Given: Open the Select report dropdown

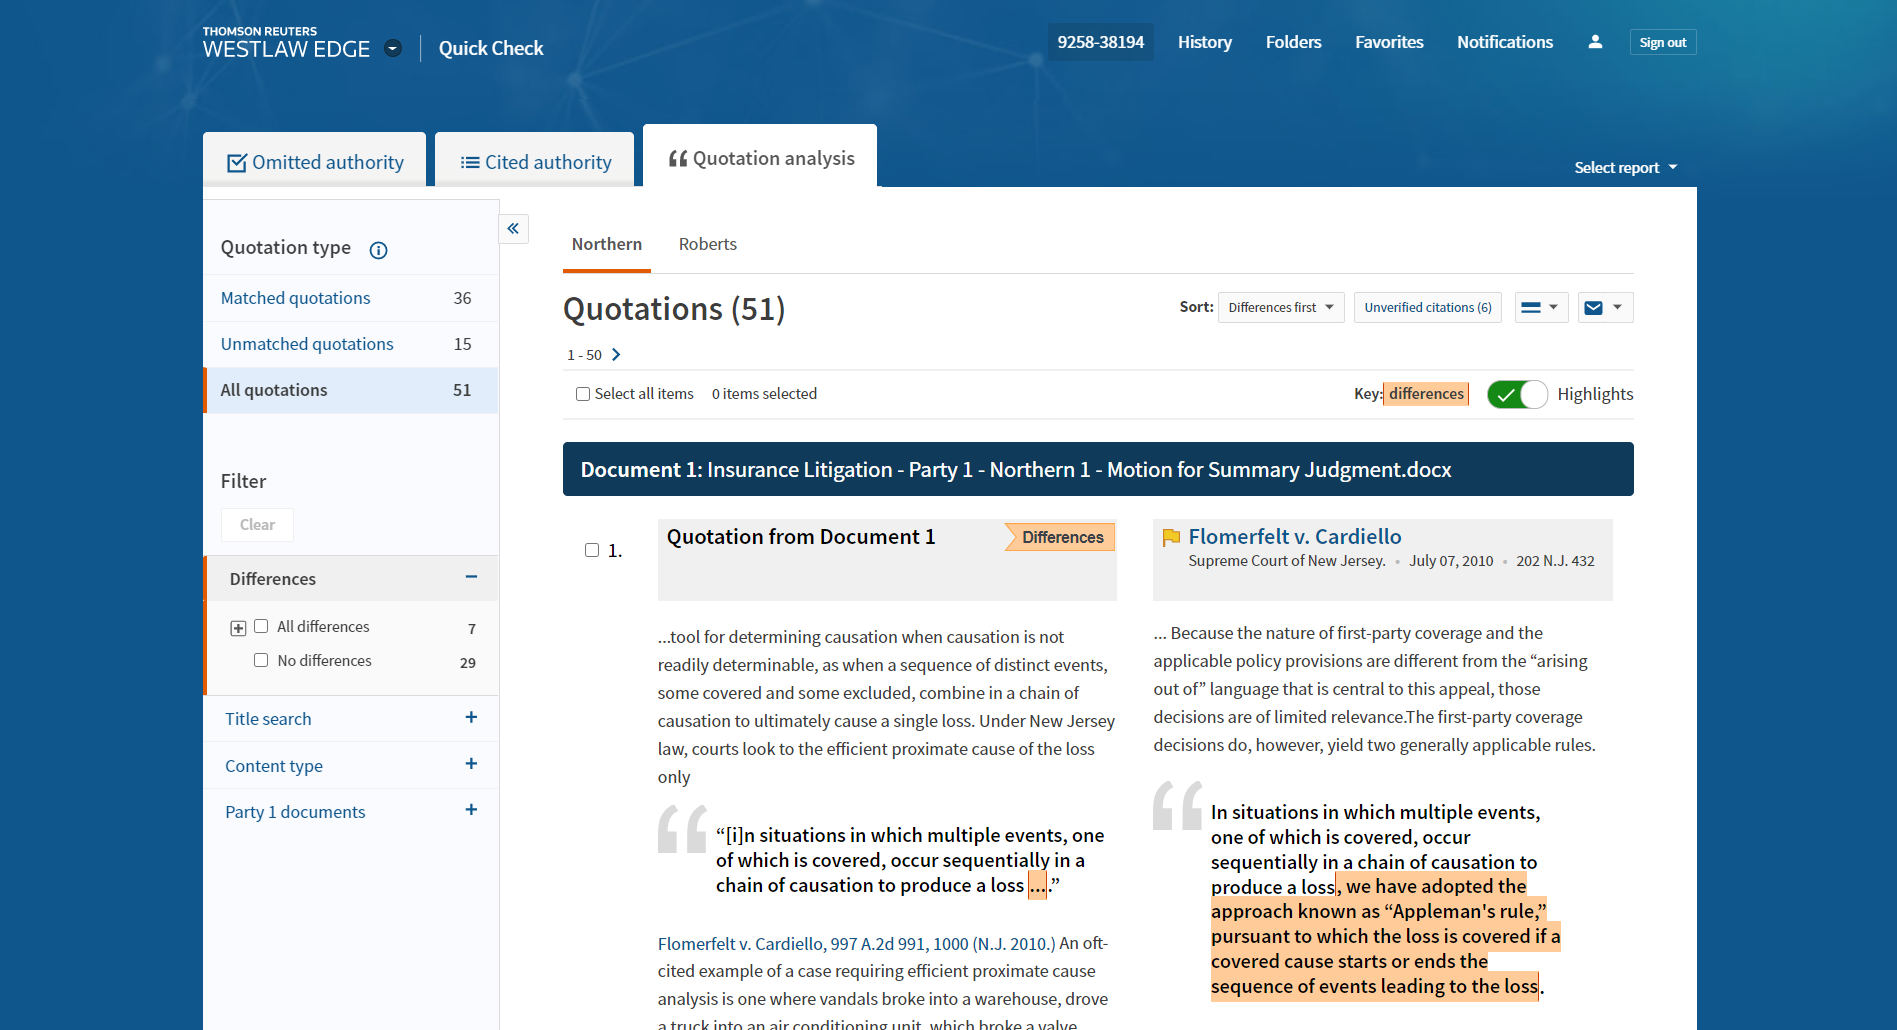Looking at the screenshot, I should (1625, 168).
